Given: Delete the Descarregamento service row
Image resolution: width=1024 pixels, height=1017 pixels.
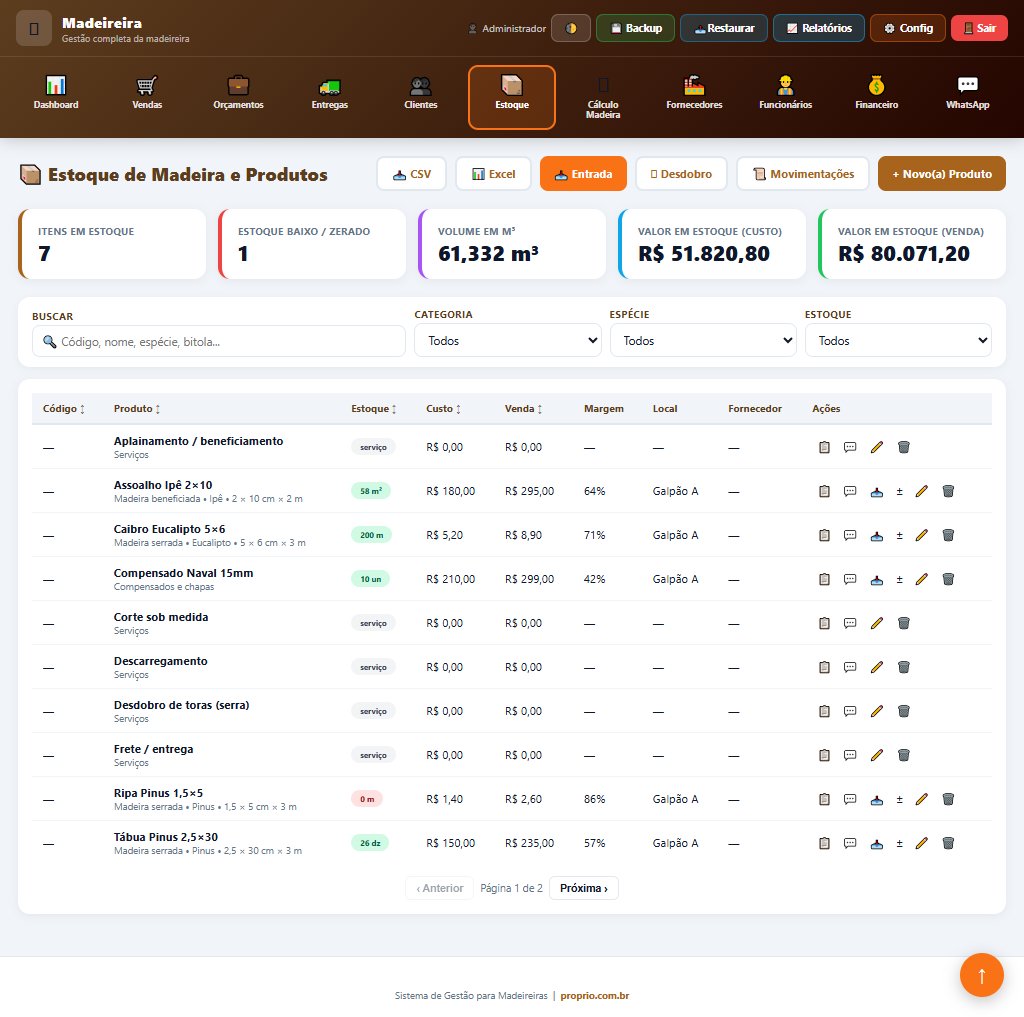Looking at the screenshot, I should 904,667.
